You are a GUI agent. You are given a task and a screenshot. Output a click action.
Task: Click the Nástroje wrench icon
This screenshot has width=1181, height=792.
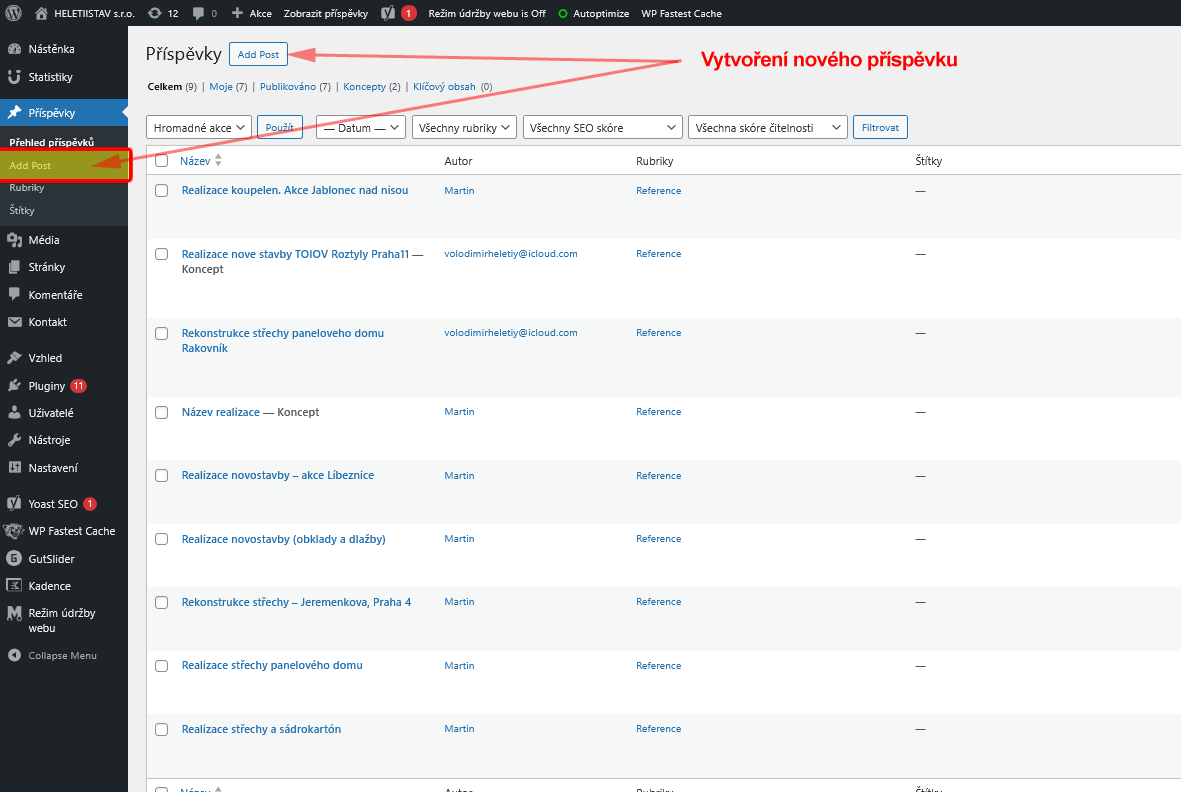tap(14, 440)
